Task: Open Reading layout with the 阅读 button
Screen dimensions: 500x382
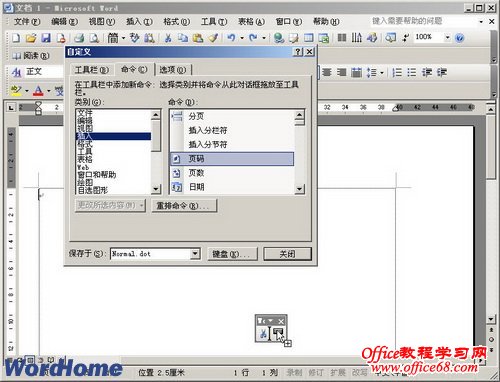Action: click(31, 56)
